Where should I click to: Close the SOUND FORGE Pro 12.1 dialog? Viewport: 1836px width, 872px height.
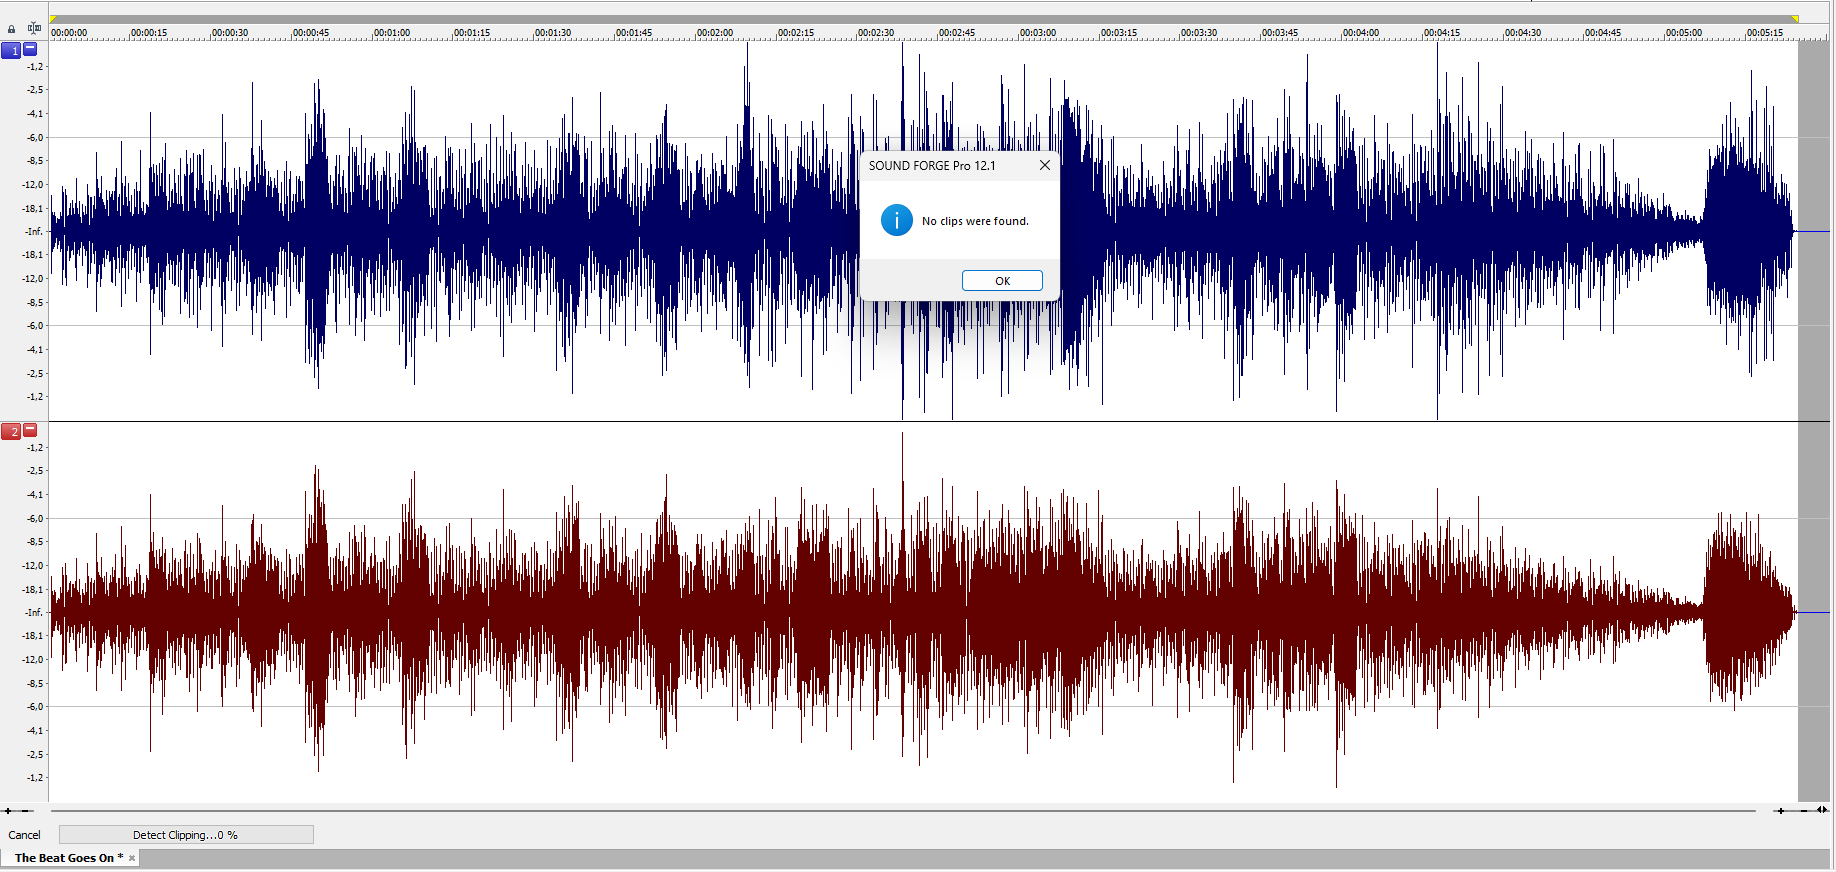click(x=1045, y=165)
